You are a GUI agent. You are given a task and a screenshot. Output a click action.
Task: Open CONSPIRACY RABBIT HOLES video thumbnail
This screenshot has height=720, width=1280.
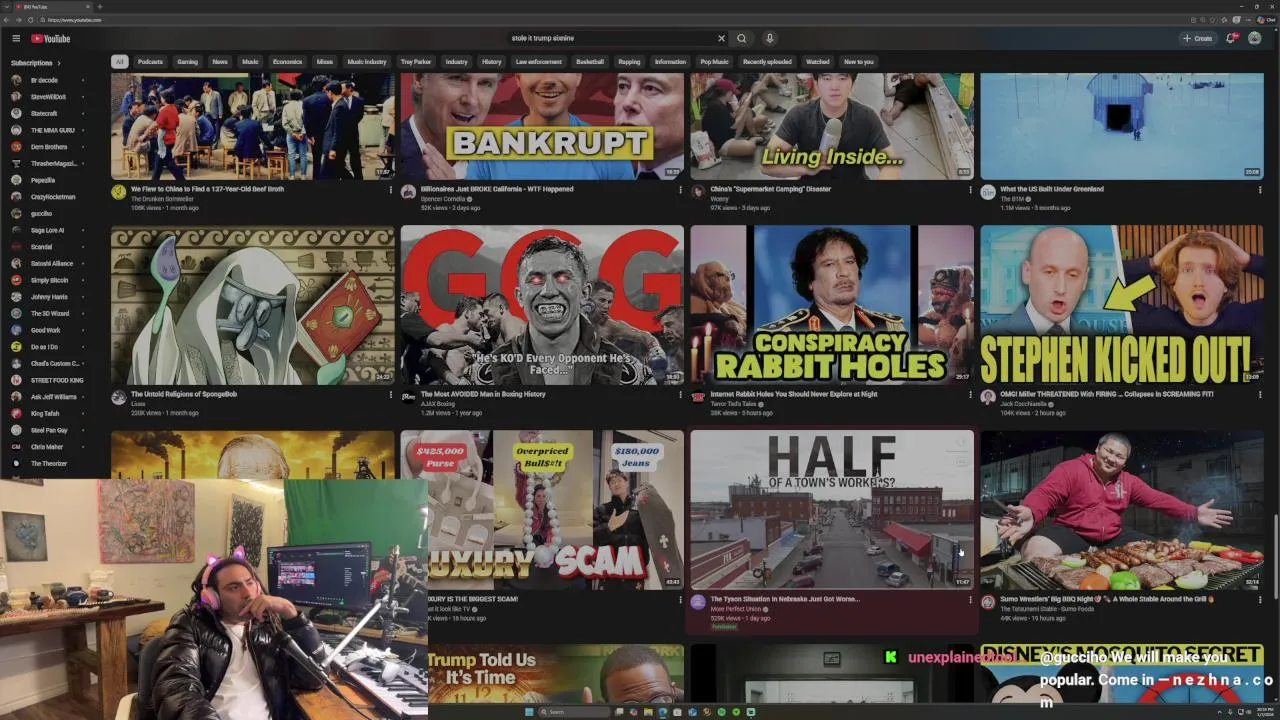(832, 304)
